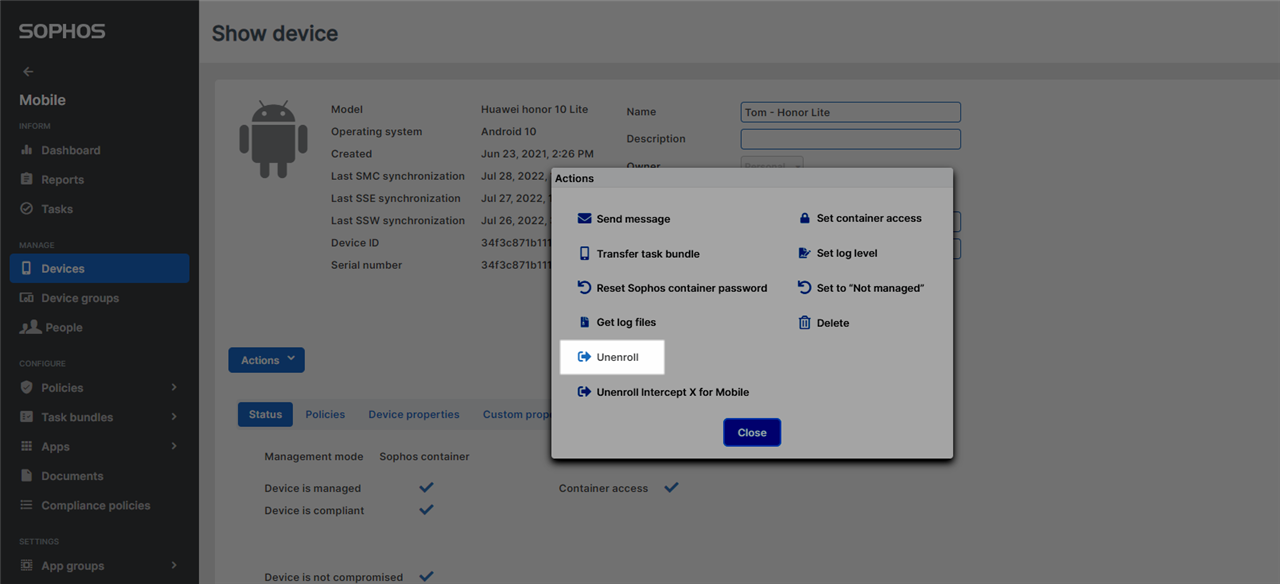Expand the Policies submenu chevron
This screenshot has height=584, width=1280.
click(174, 388)
